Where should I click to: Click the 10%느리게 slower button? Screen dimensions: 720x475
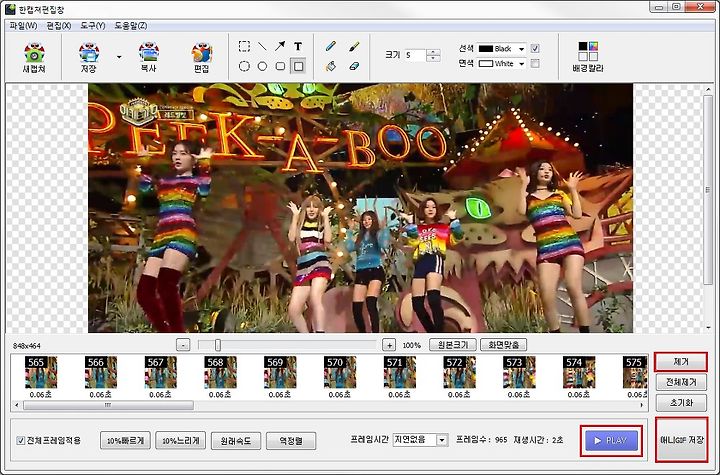[x=180, y=441]
